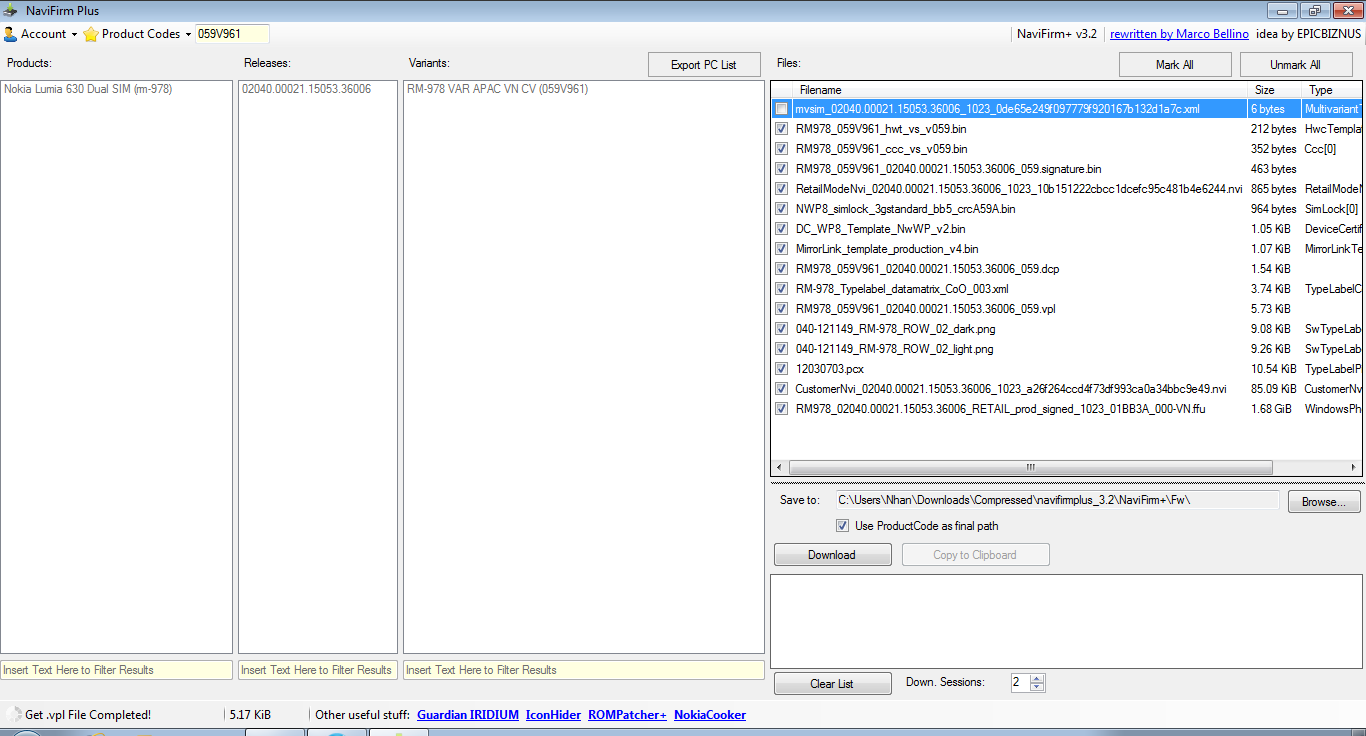Click the download log output box
The width and height of the screenshot is (1366, 736).
1066,620
